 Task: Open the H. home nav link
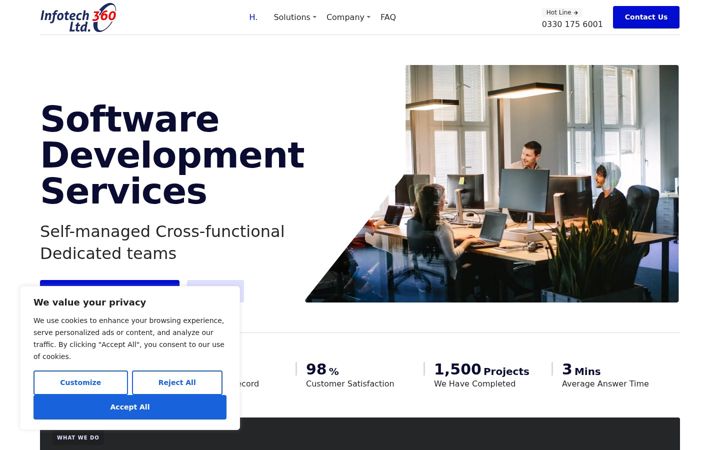coord(253,17)
